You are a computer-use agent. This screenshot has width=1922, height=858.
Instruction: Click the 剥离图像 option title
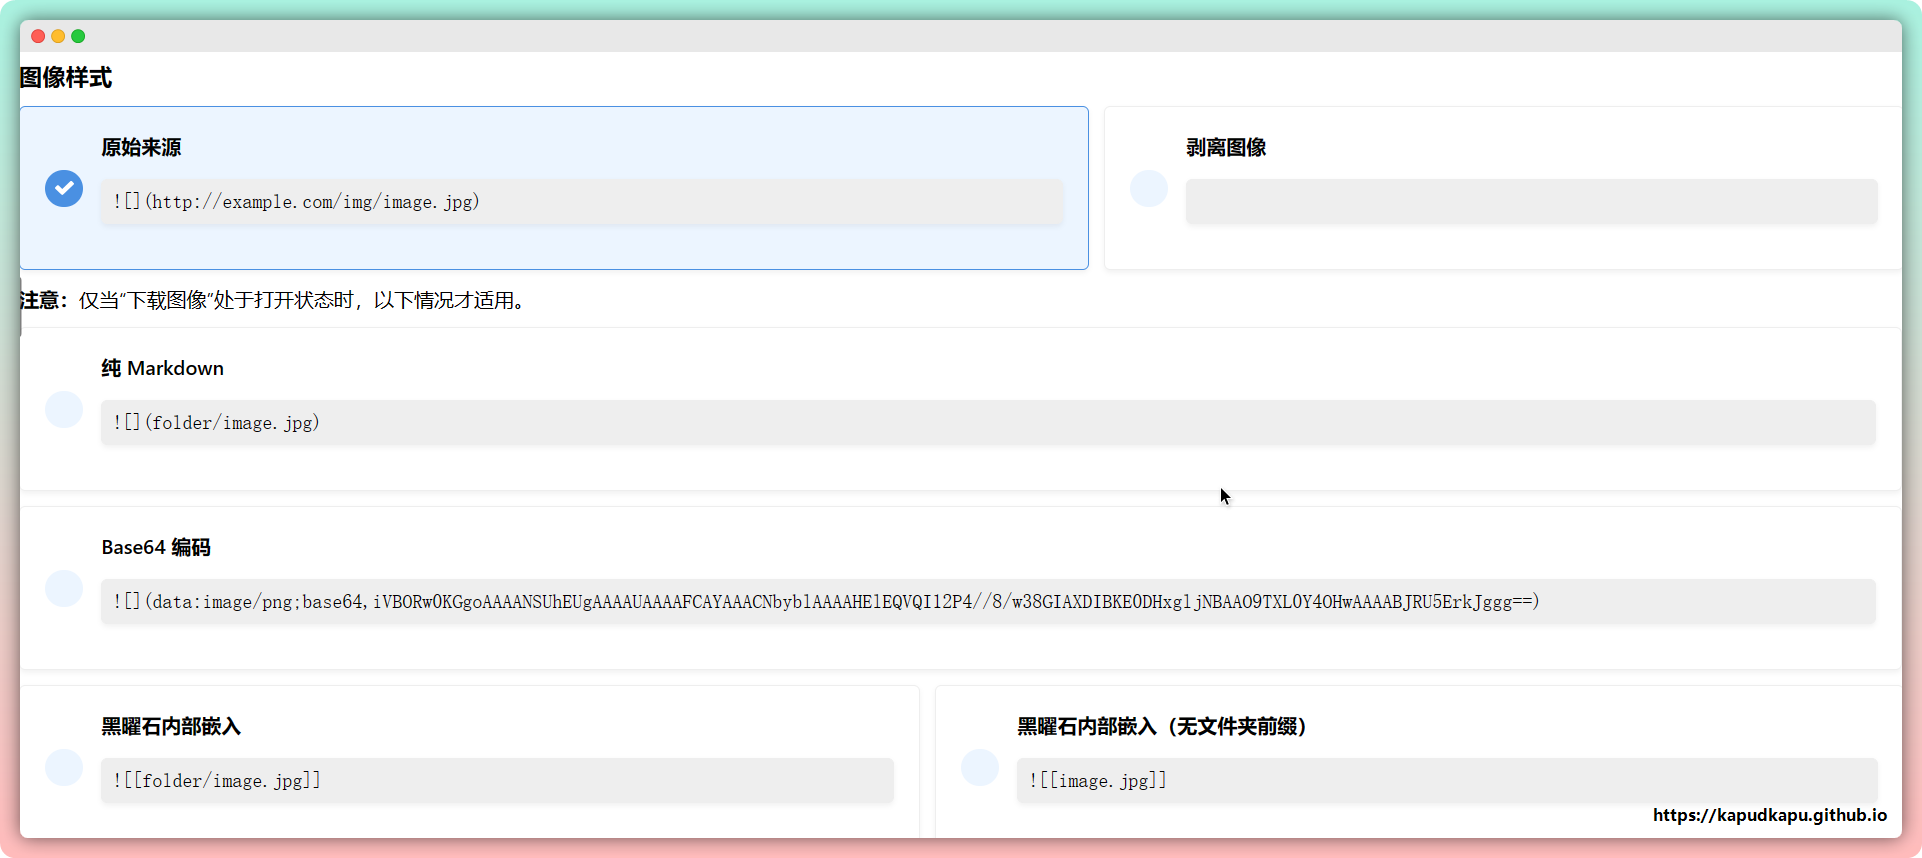[x=1226, y=147]
